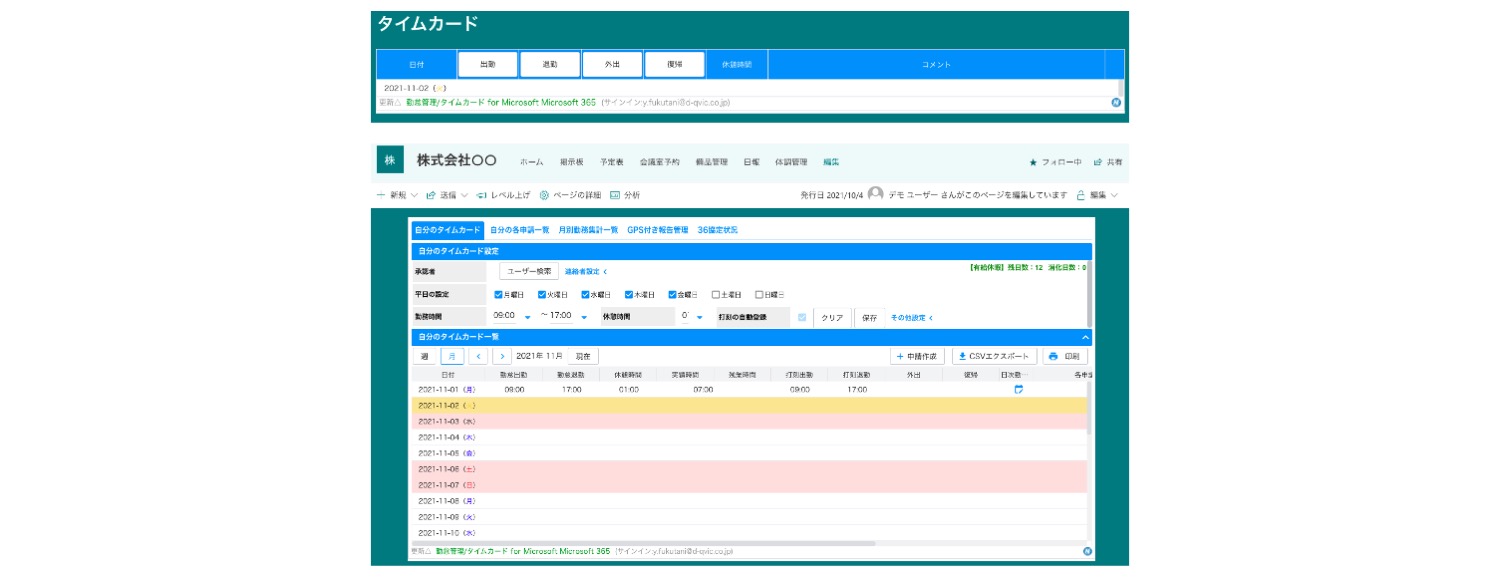Open 会議室予約 in site navigation

(x=660, y=162)
